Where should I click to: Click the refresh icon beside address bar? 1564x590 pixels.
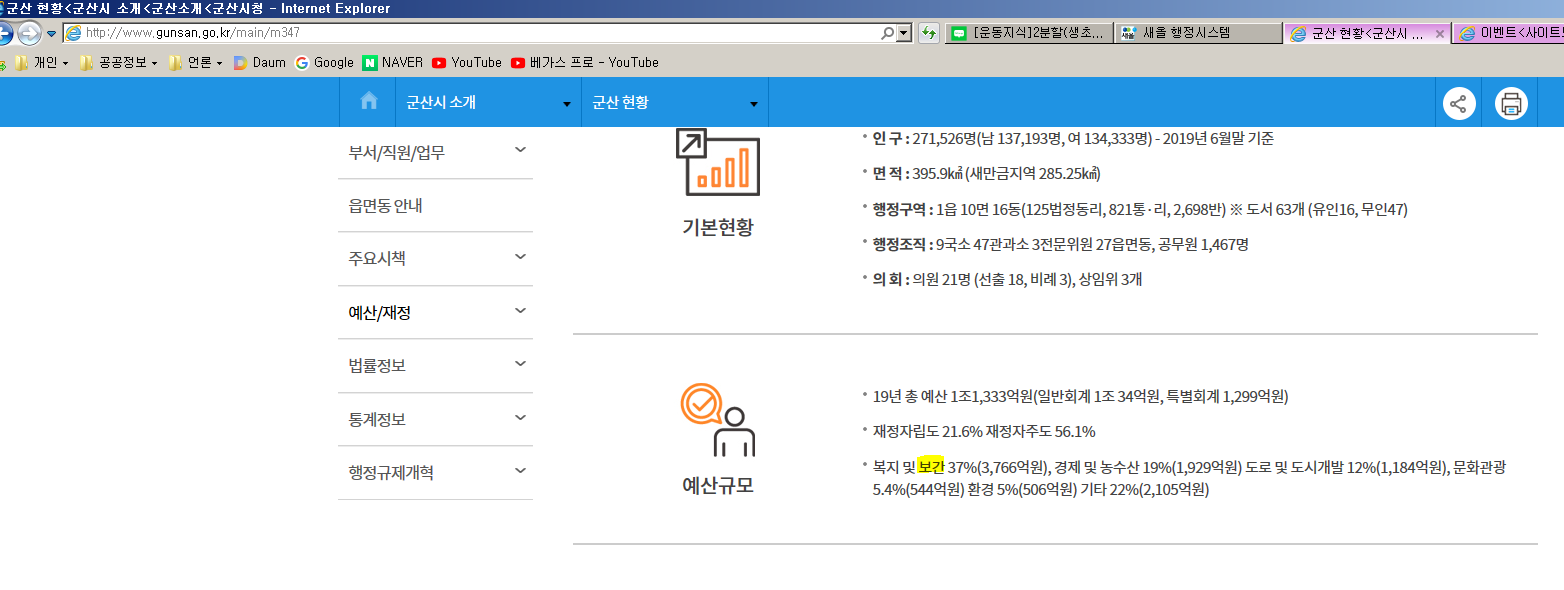coord(929,33)
